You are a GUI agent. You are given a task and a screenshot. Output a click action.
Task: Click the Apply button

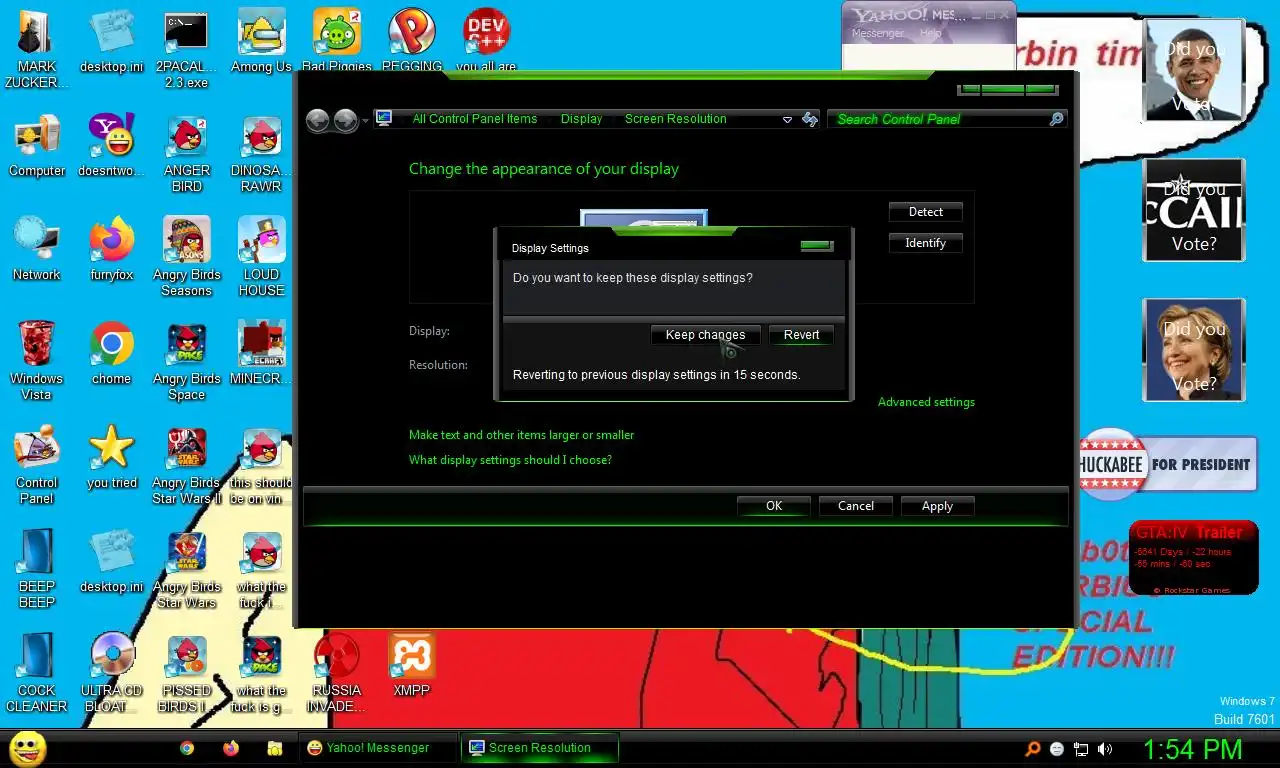(937, 506)
